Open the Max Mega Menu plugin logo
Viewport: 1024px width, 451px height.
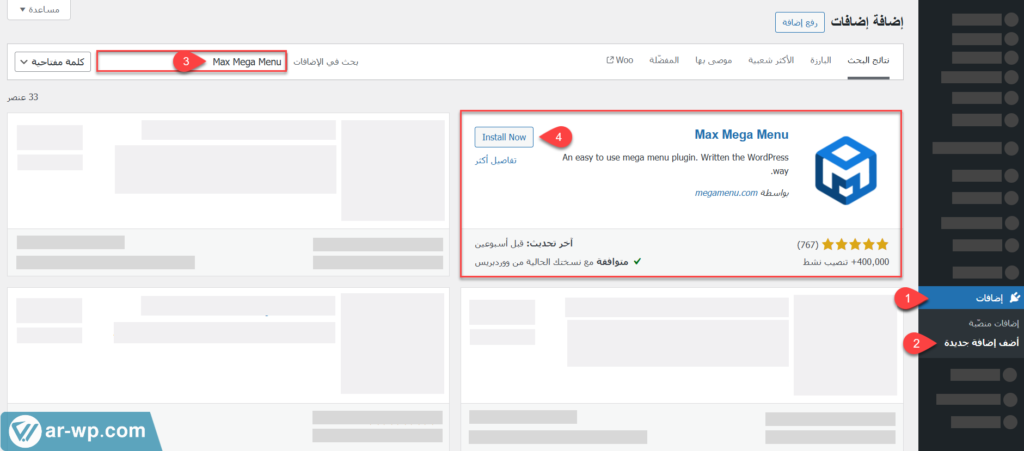845,171
